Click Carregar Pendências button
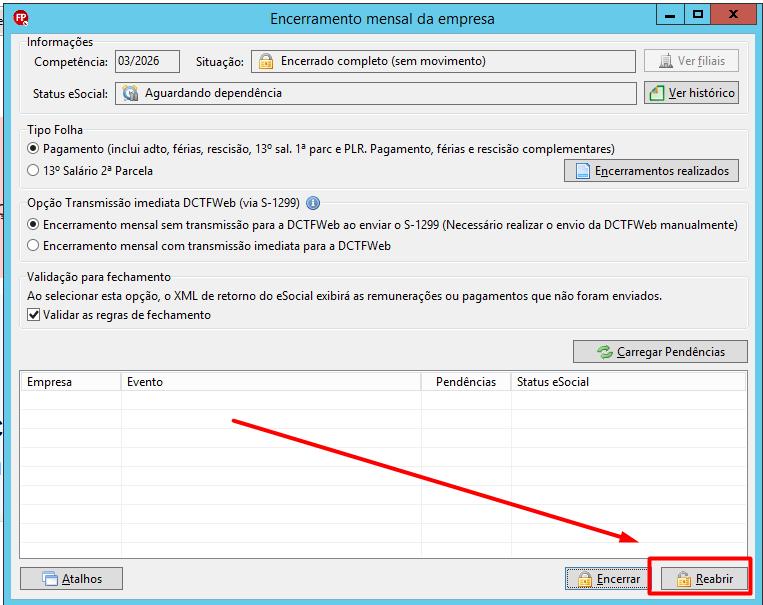 660,351
